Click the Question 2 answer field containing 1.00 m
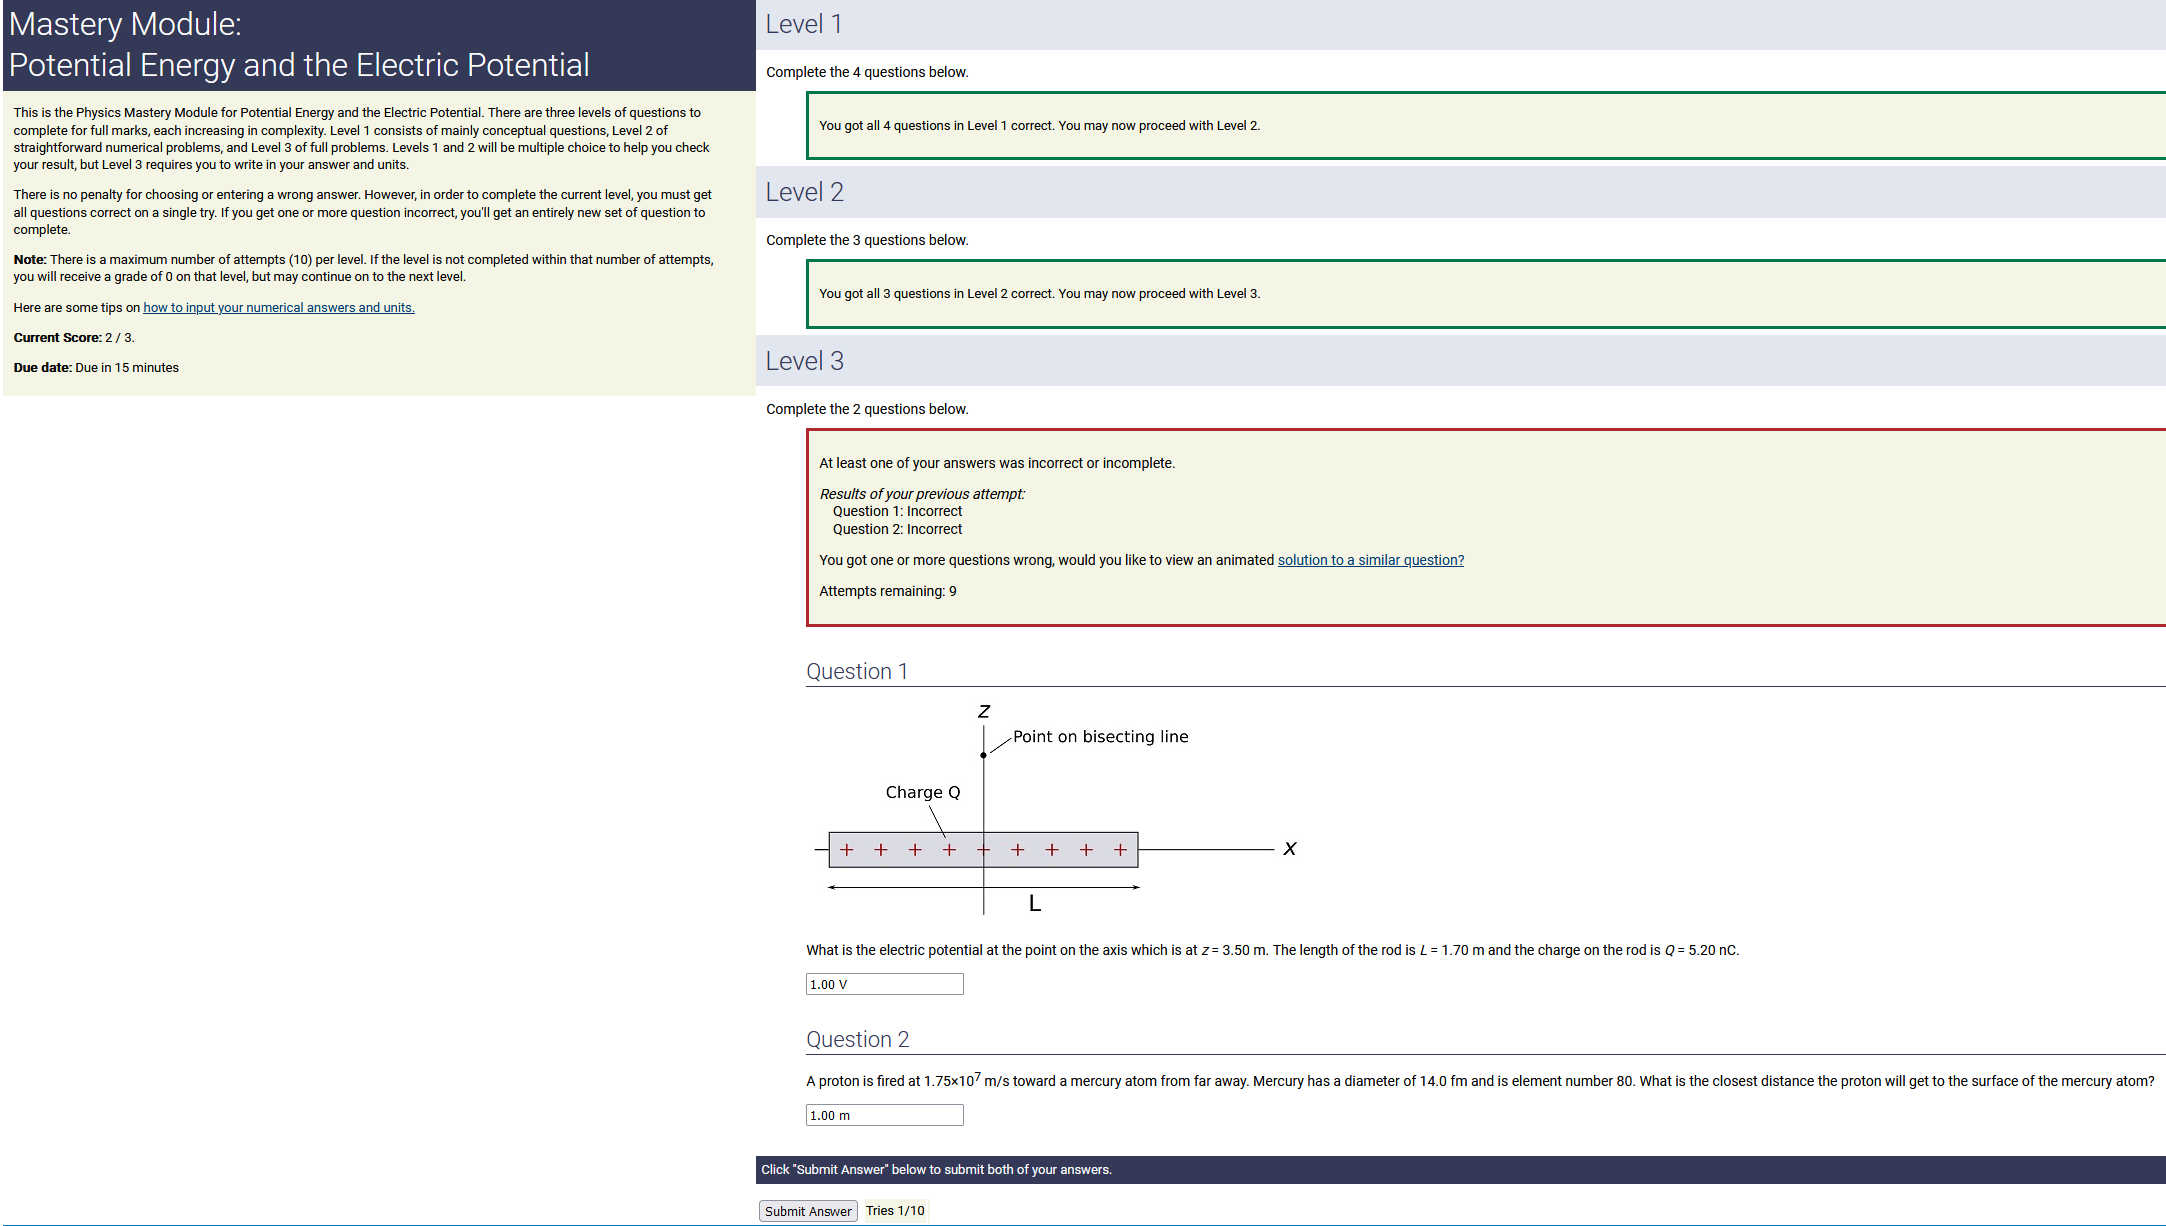 (x=884, y=1115)
